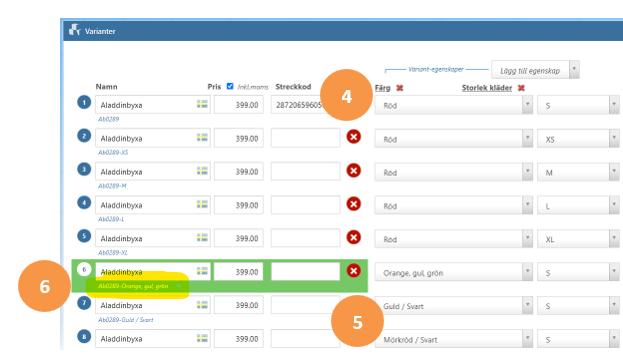
Task: Click article number Ab0289-Guld / Svart
Action: tap(126, 320)
